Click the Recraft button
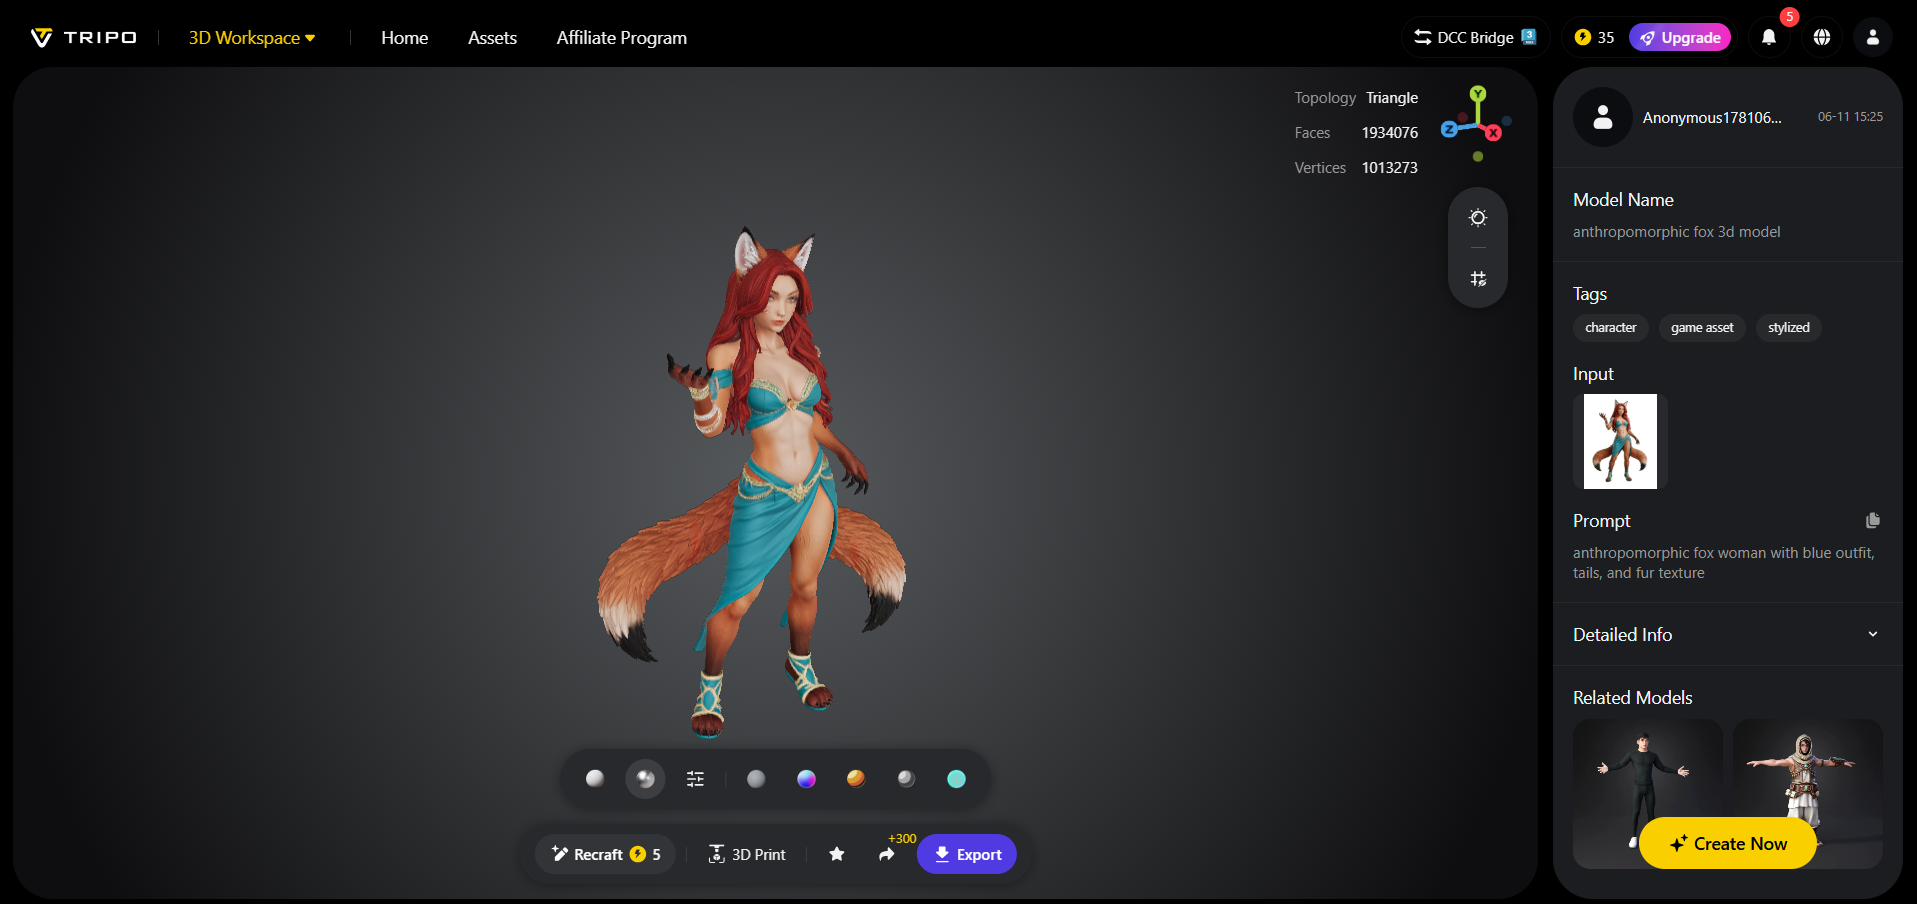The image size is (1917, 904). point(605,854)
